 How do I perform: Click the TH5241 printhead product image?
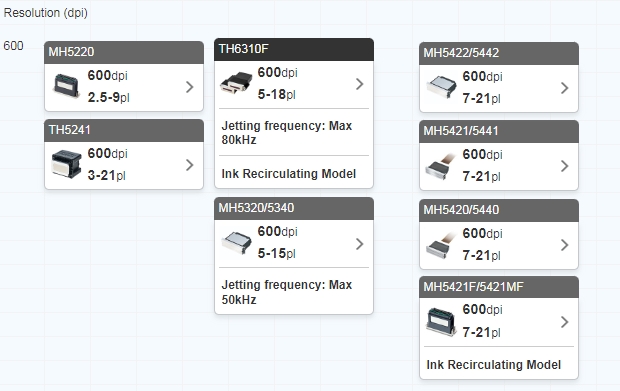click(66, 164)
